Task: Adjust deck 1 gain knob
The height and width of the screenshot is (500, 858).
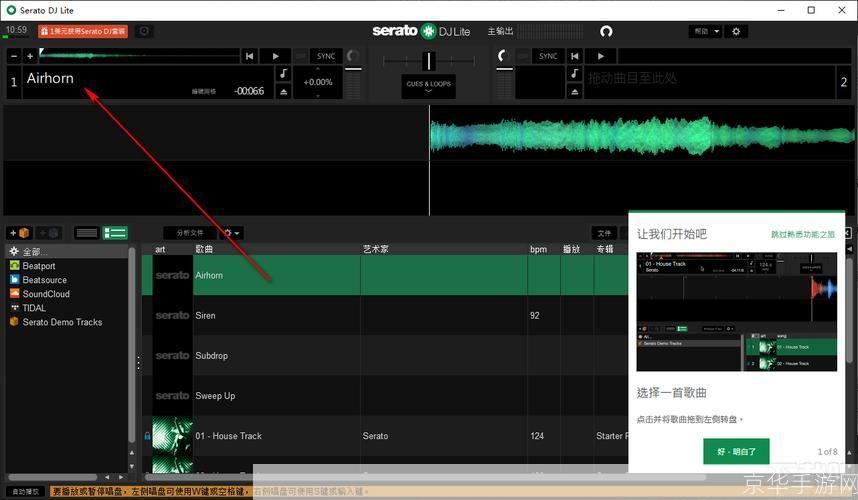Action: [x=353, y=56]
